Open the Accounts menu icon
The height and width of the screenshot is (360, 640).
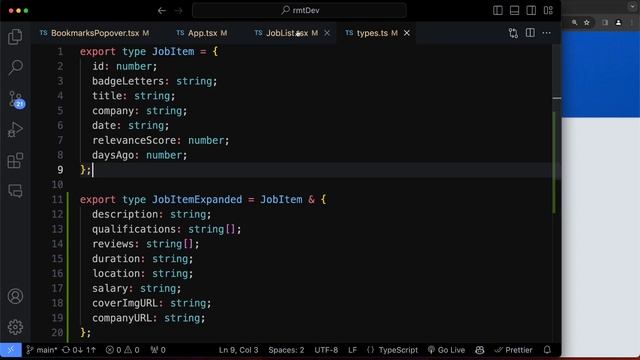point(15,296)
